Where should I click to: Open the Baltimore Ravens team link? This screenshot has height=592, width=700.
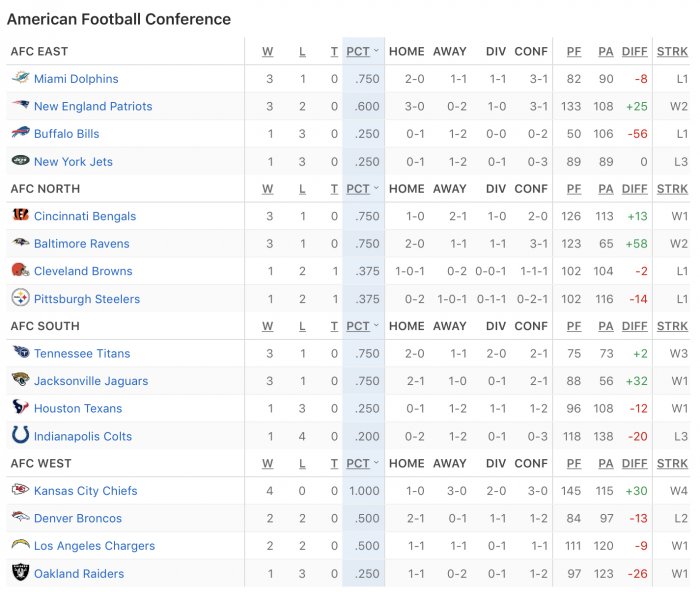(81, 243)
